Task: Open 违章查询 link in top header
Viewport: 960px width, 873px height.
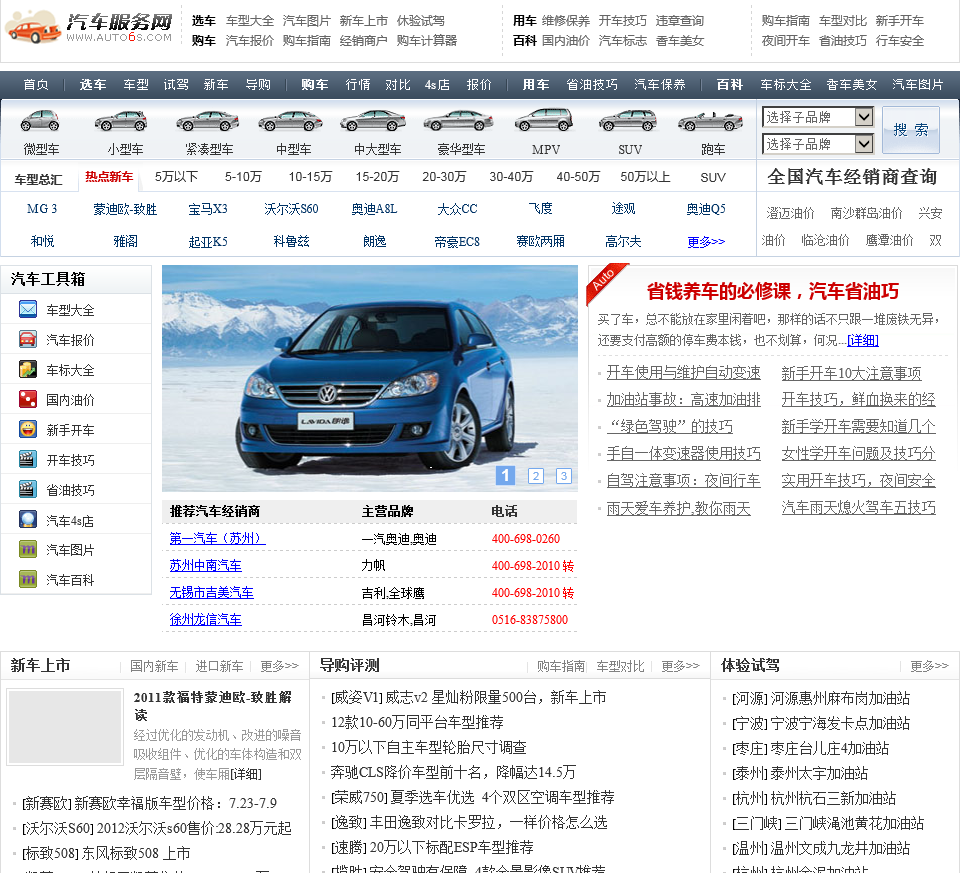Action: [680, 21]
